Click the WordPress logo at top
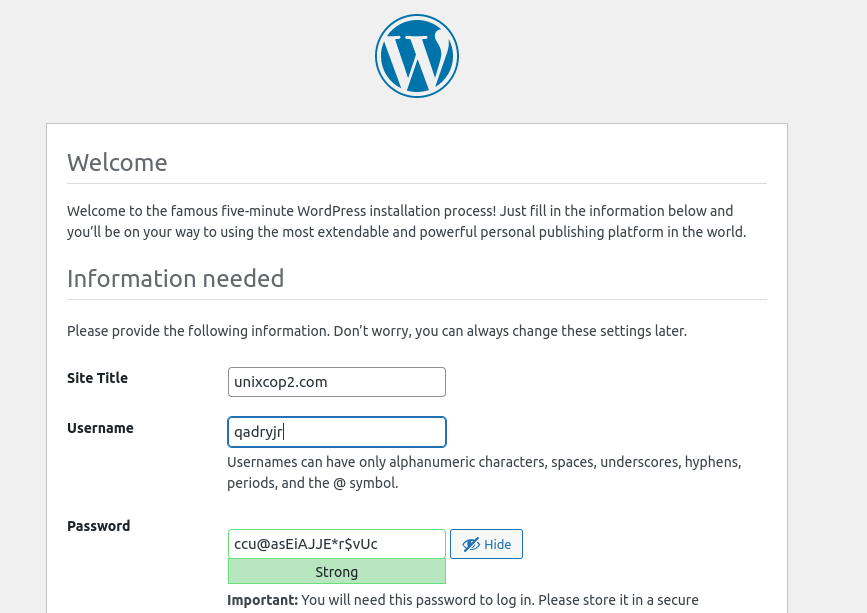Viewport: 867px width, 613px height. (x=417, y=56)
